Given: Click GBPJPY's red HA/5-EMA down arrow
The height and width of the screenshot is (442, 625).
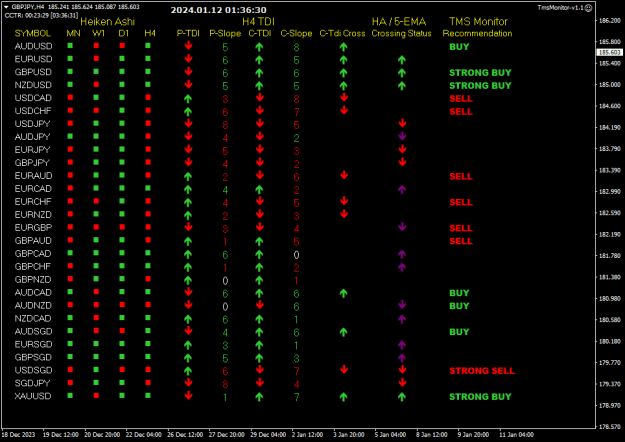Looking at the screenshot, I should click(402, 162).
